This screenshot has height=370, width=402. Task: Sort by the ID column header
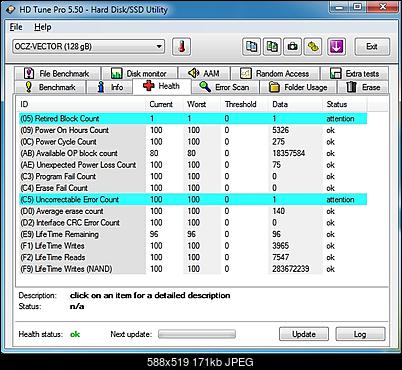click(81, 104)
